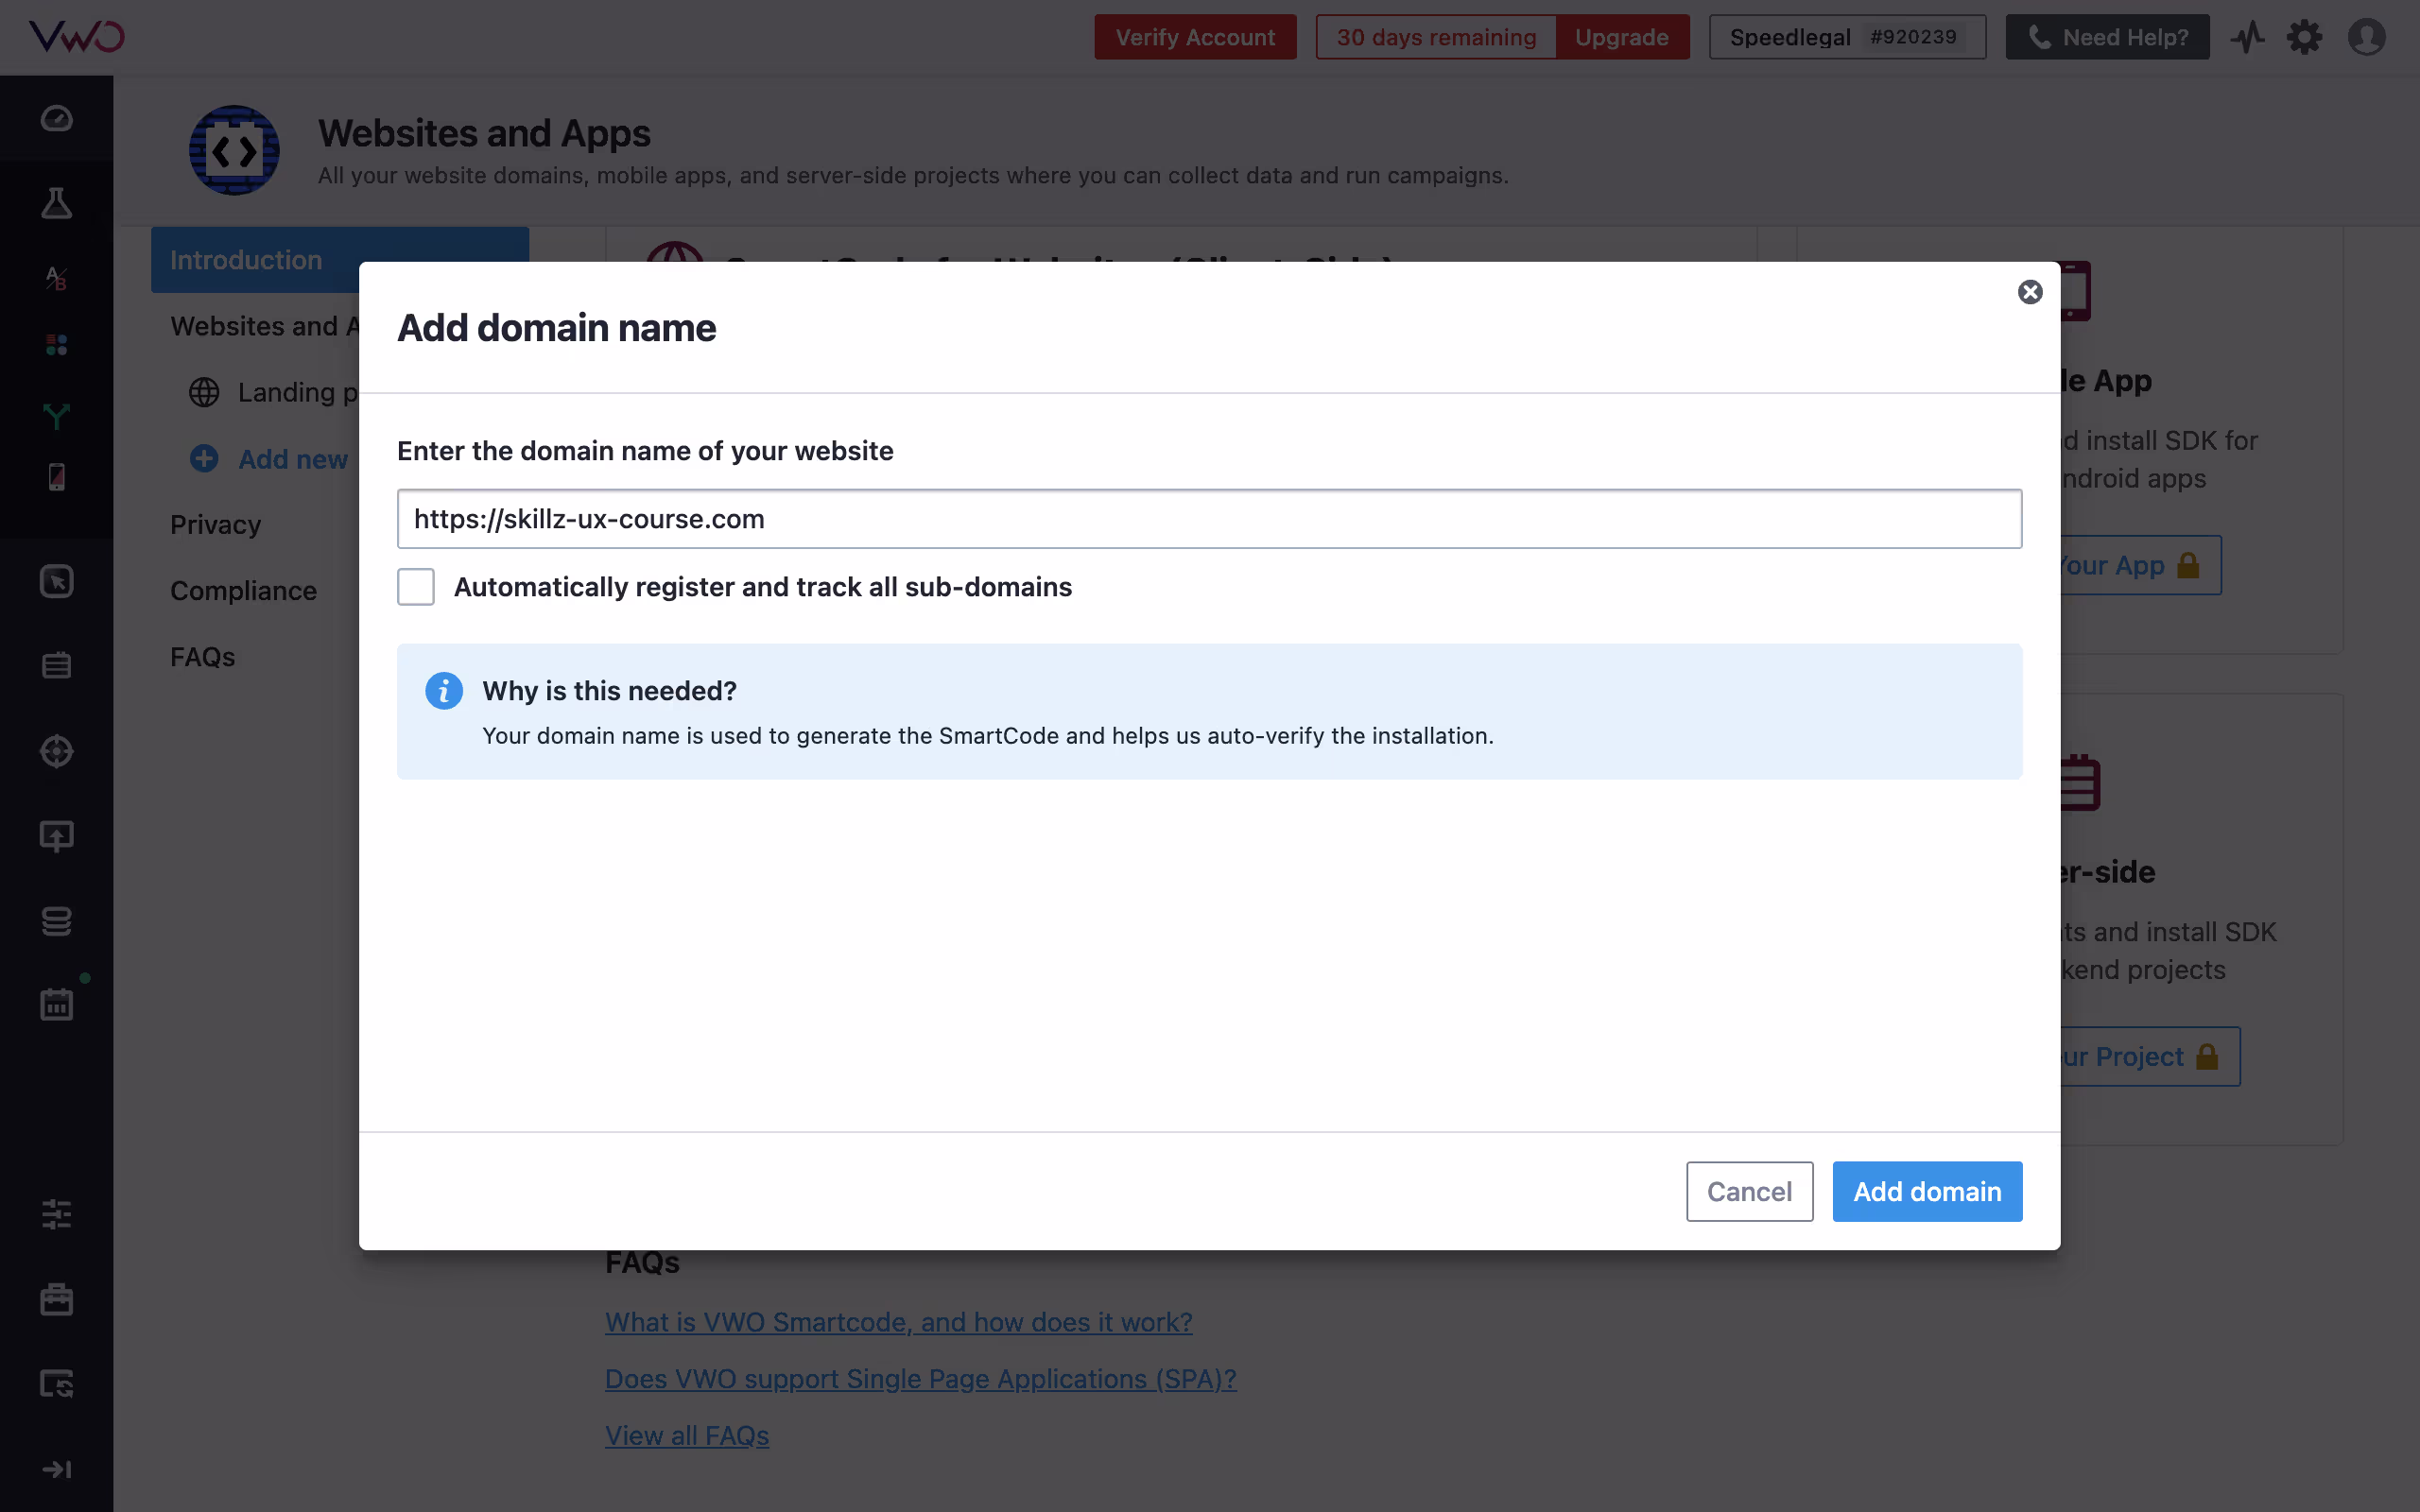Viewport: 2420px width, 1512px height.
Task: Open the green branch rollout sidebar icon
Action: click(56, 415)
